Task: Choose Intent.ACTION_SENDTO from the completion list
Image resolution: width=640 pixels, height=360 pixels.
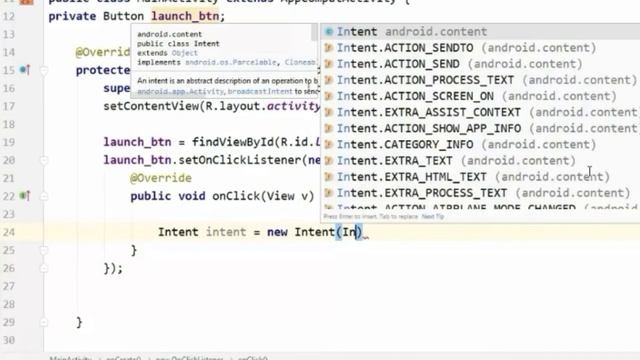Action: (x=480, y=48)
